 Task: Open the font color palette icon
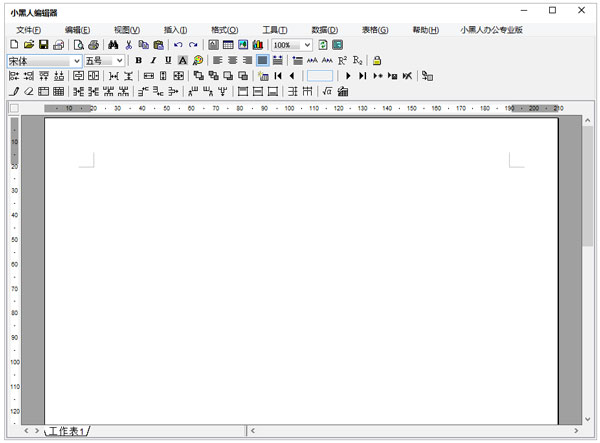pyautogui.click(x=198, y=61)
